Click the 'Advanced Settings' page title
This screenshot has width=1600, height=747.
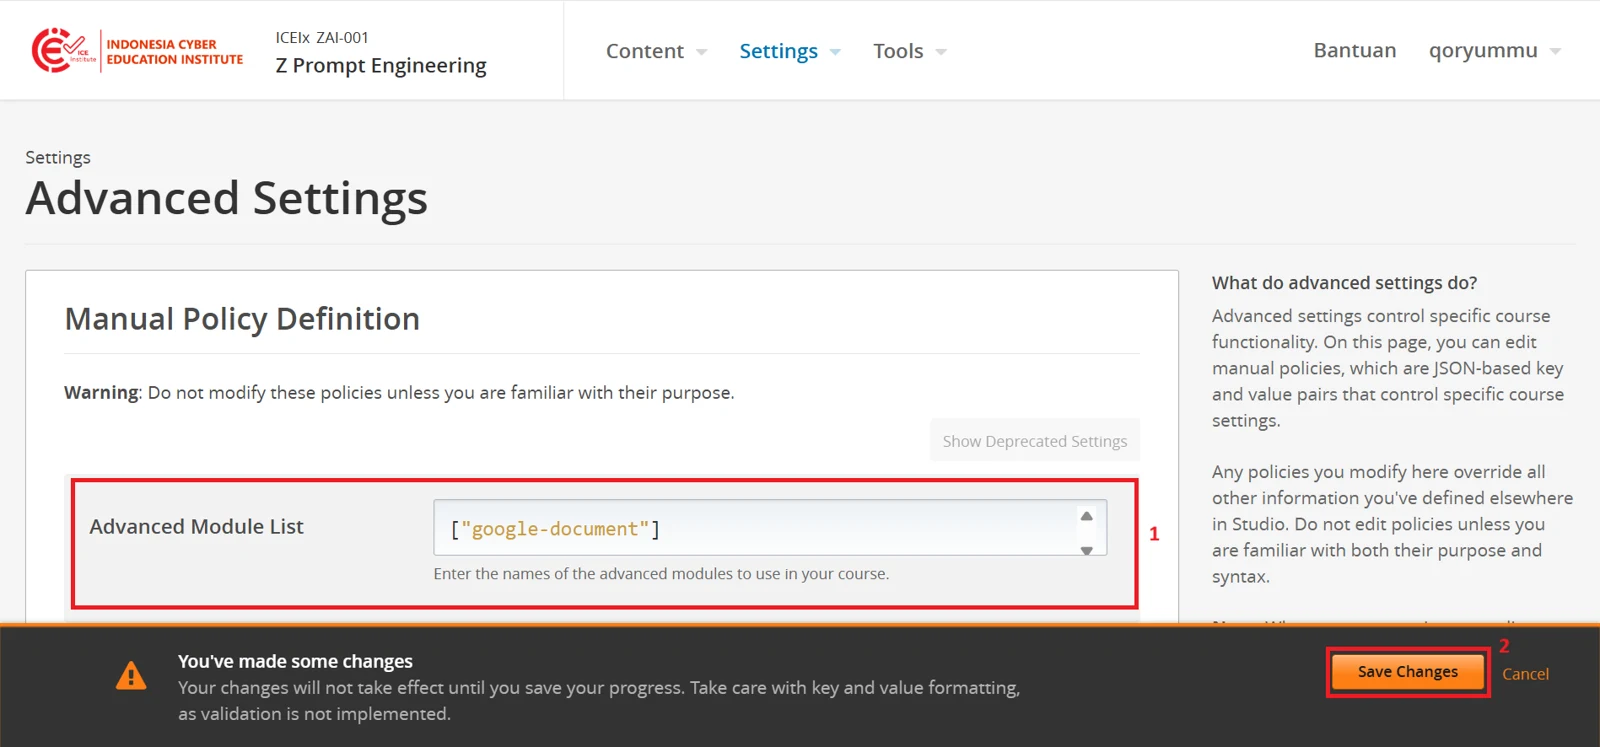point(227,198)
